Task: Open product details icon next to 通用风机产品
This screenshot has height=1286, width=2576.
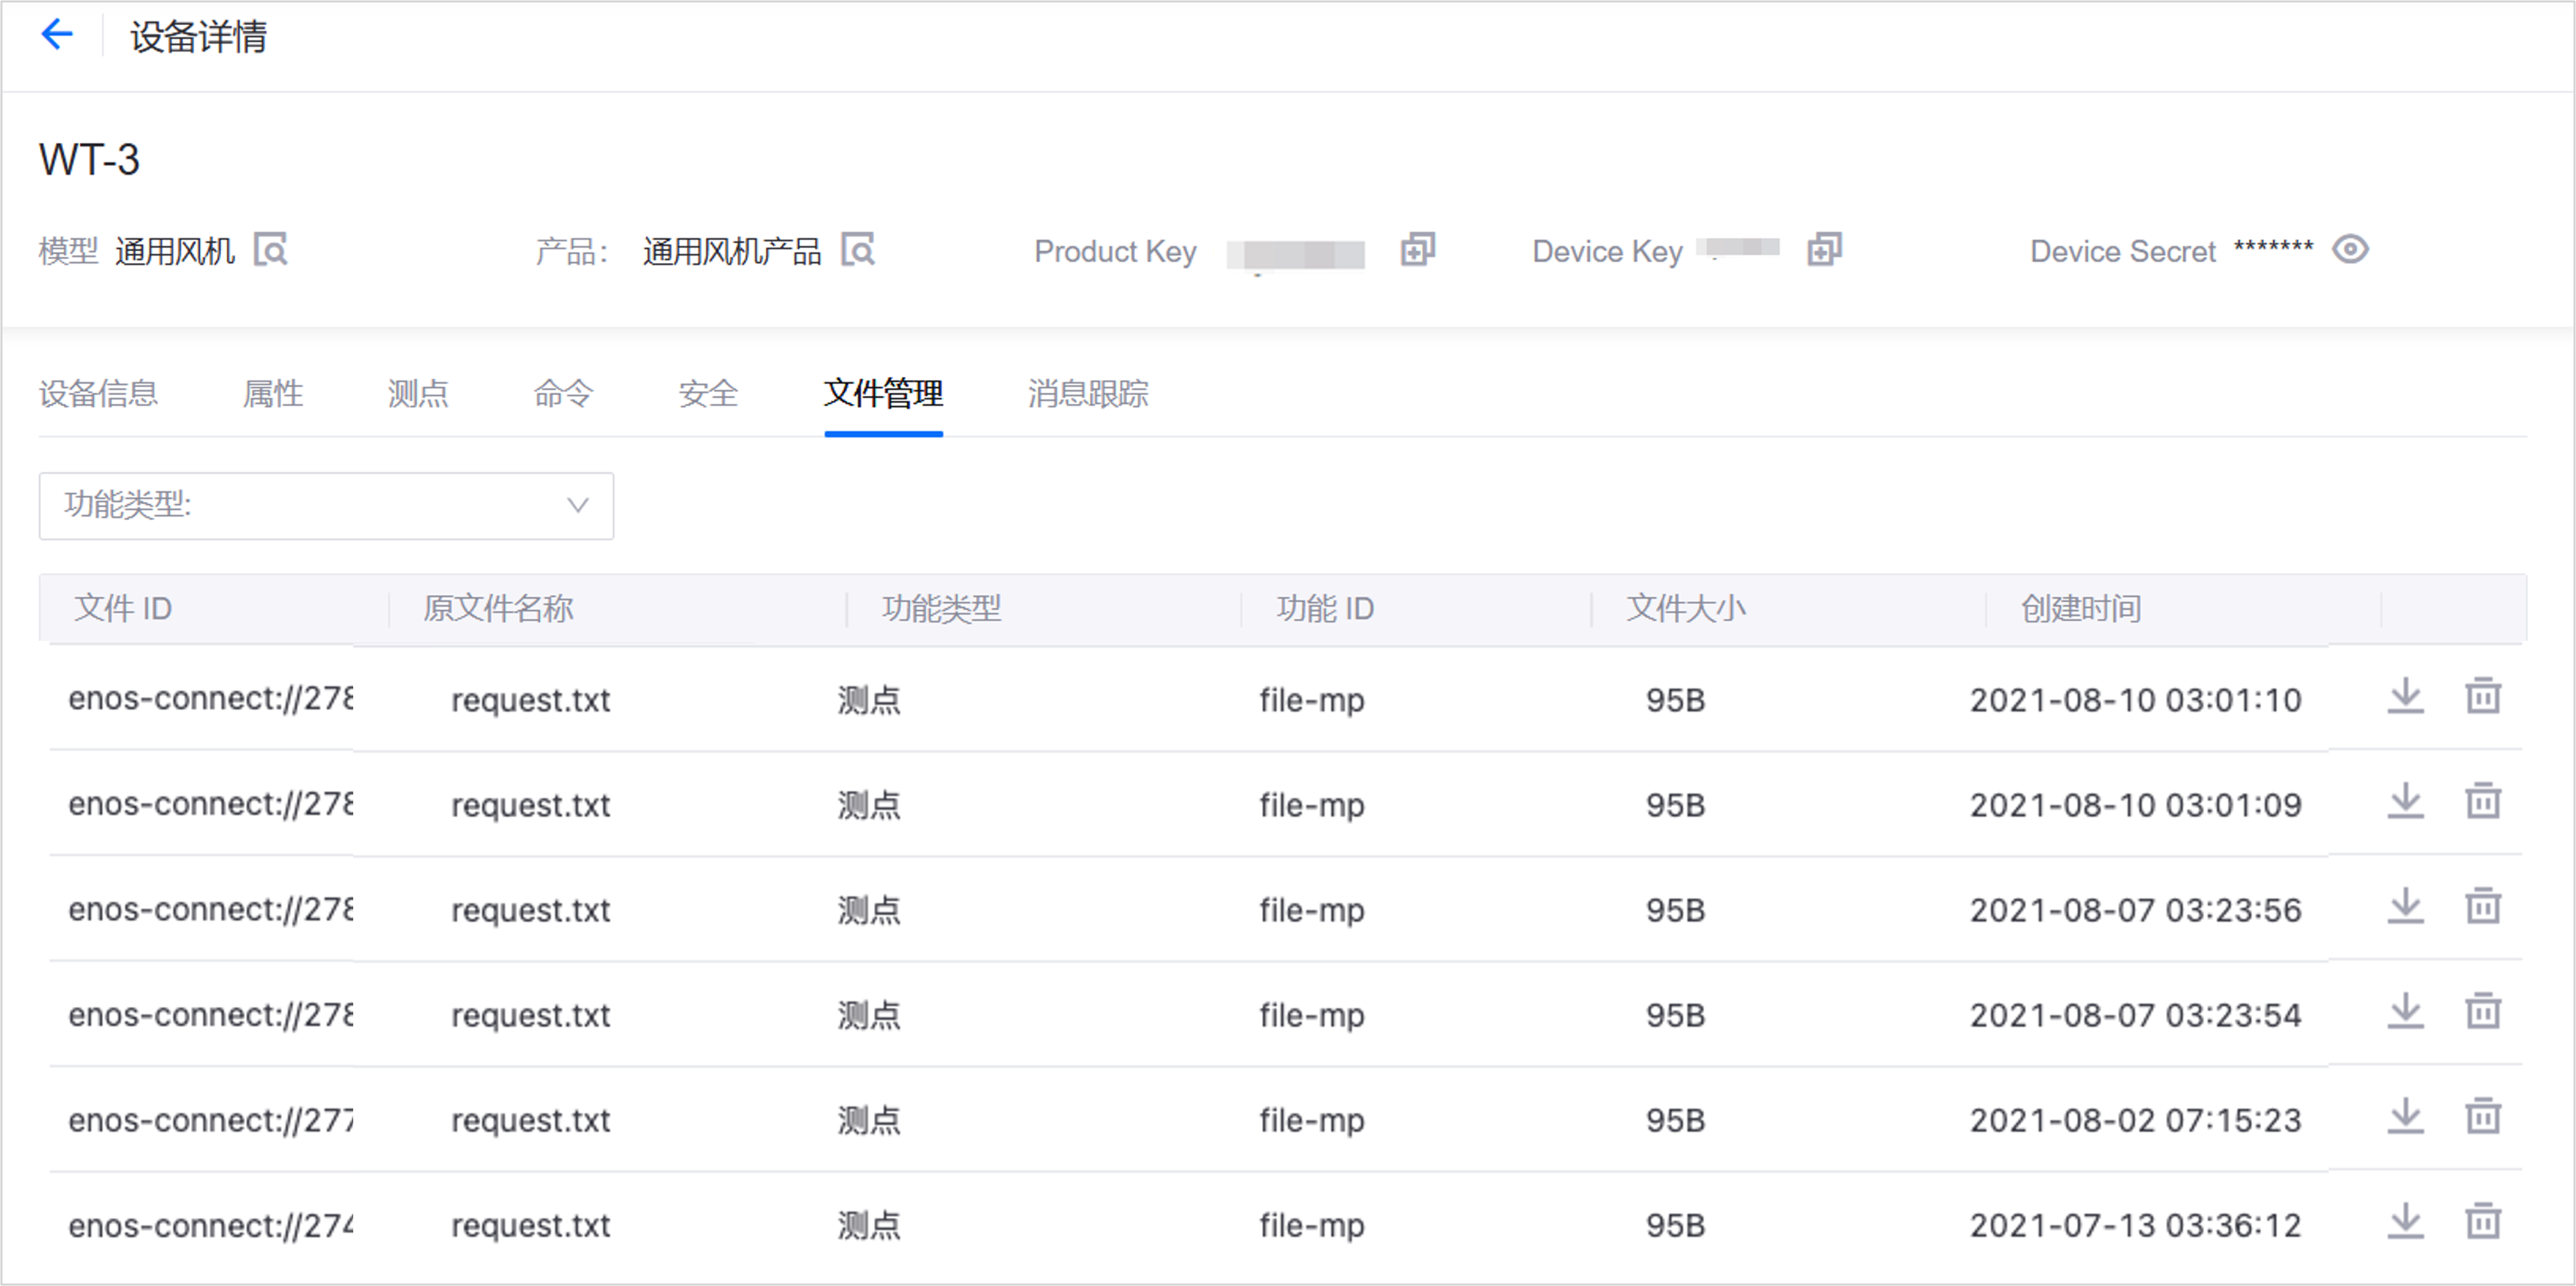Action: coord(857,249)
